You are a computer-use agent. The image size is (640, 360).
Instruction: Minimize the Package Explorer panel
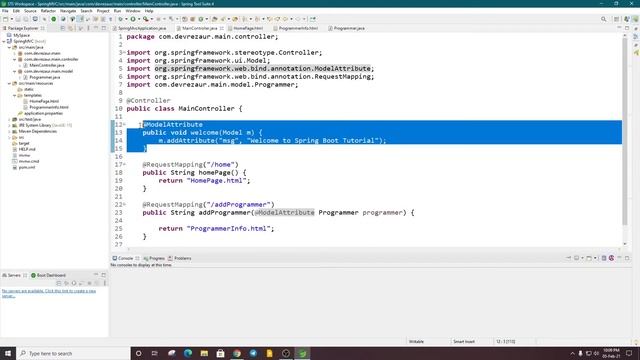96,28
